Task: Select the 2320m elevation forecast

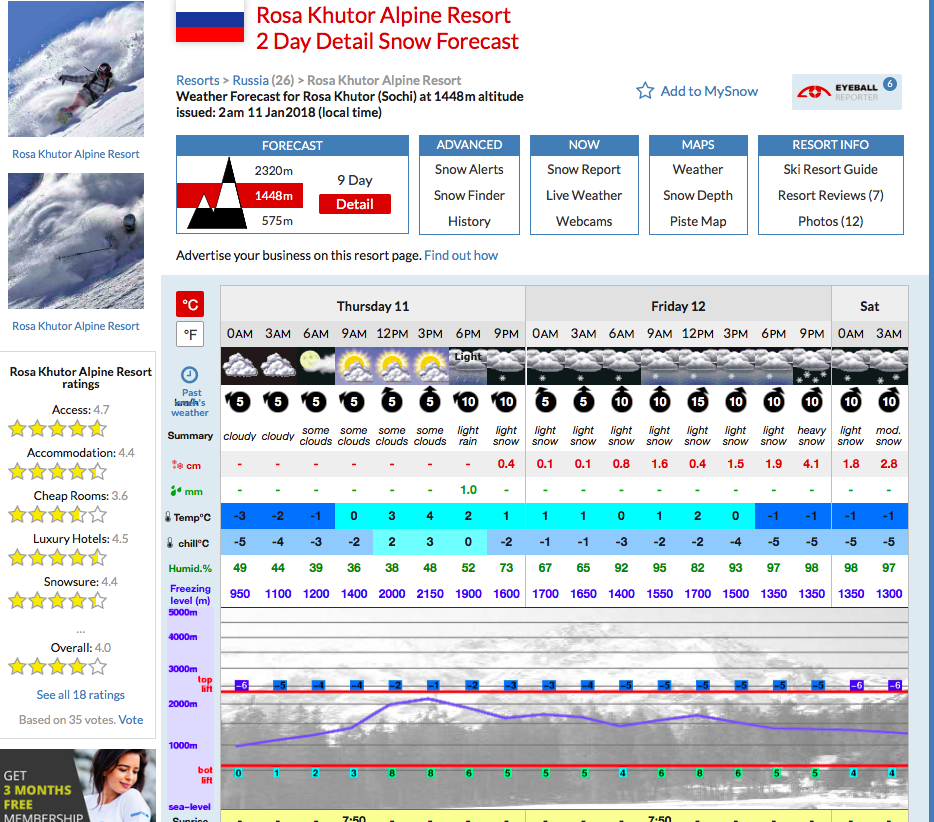Action: pyautogui.click(x=273, y=171)
